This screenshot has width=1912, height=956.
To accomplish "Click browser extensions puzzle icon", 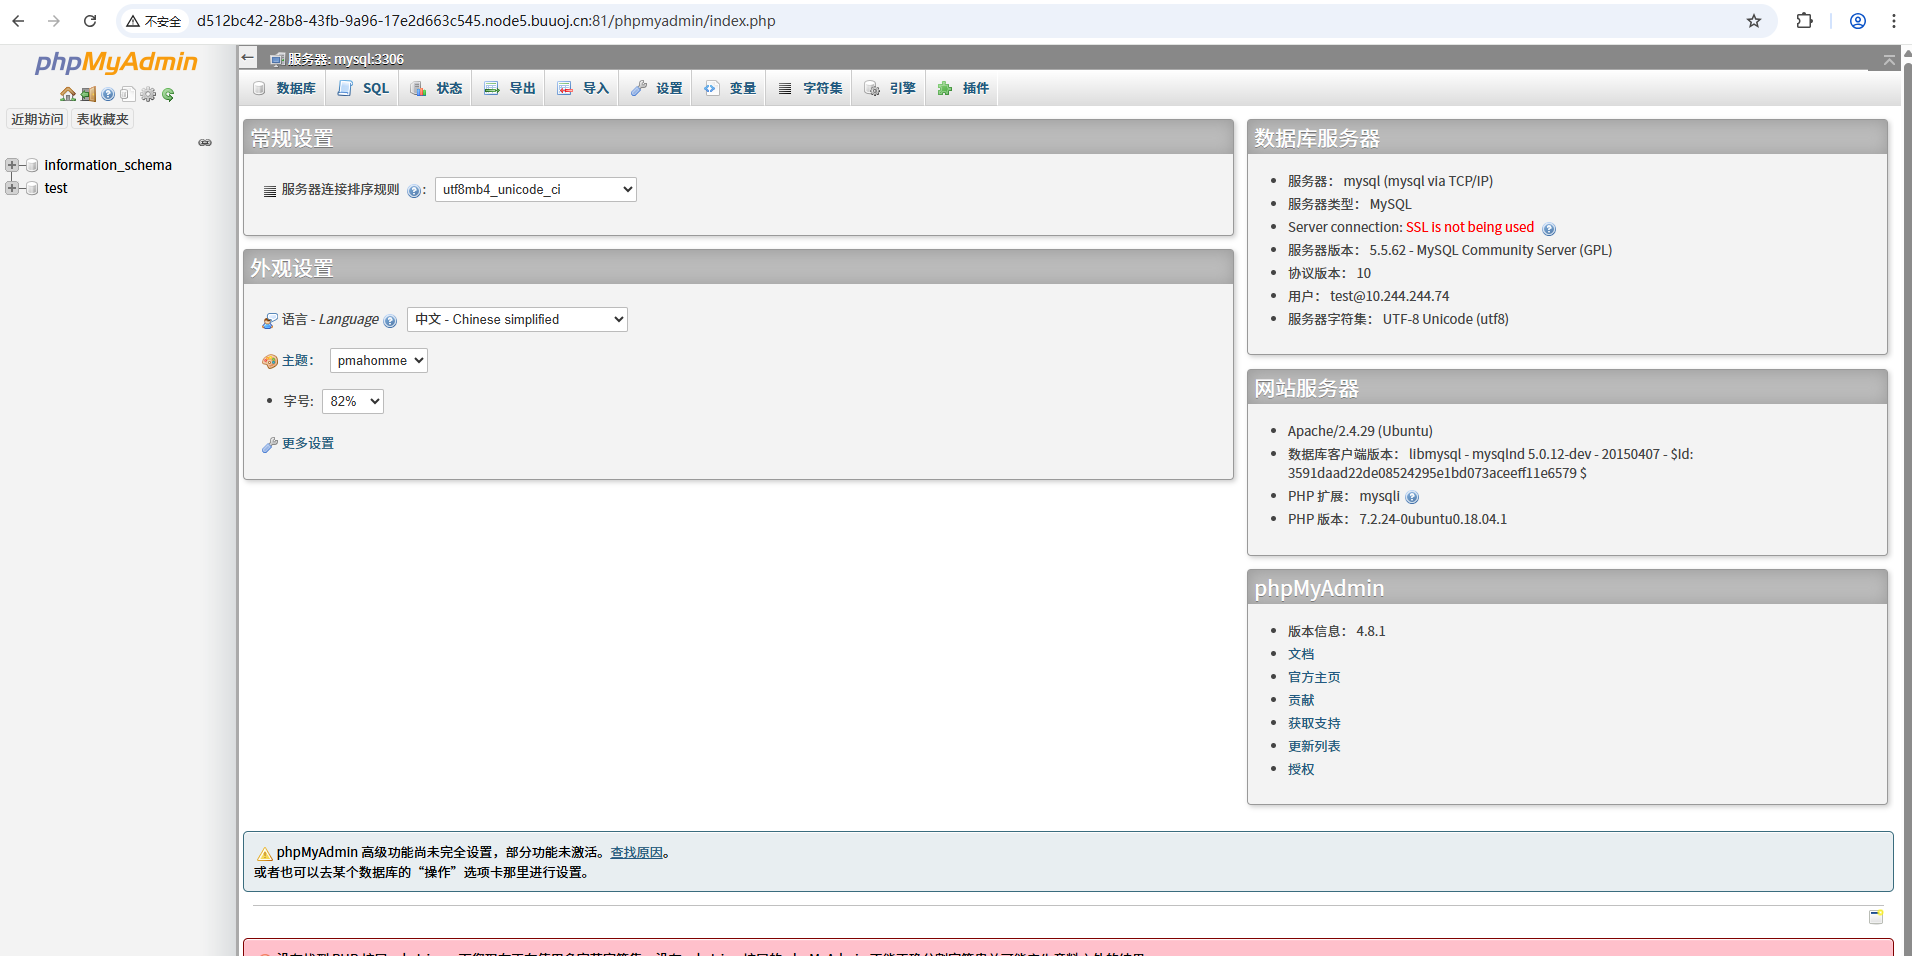I will (1805, 21).
